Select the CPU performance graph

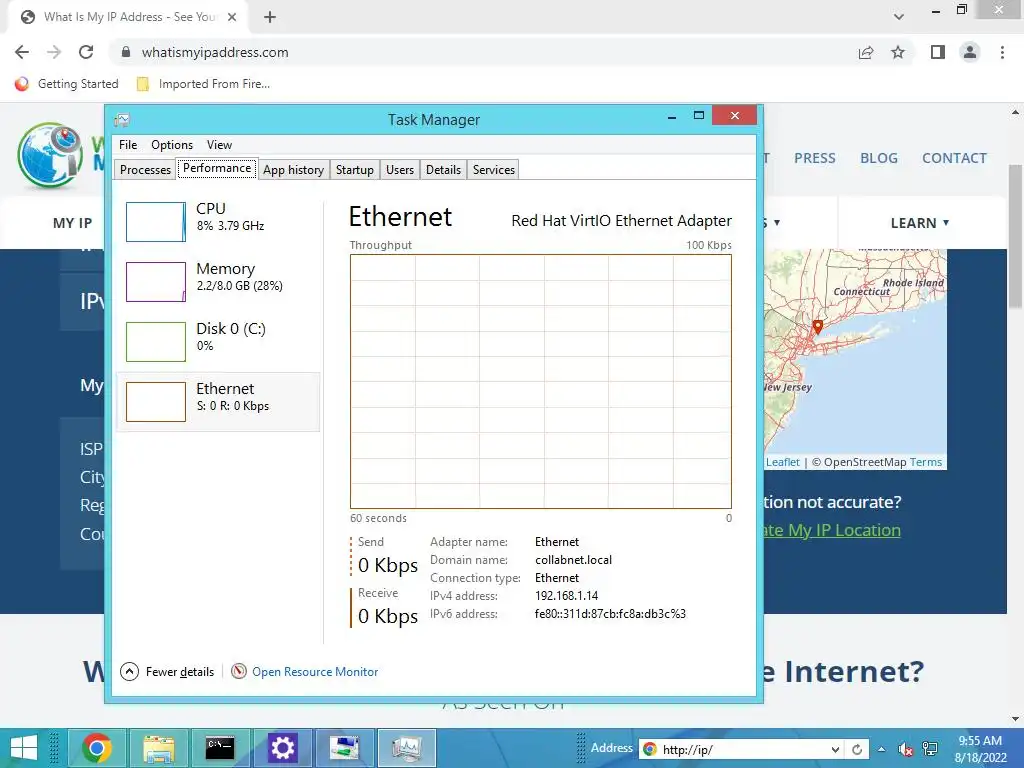155,222
